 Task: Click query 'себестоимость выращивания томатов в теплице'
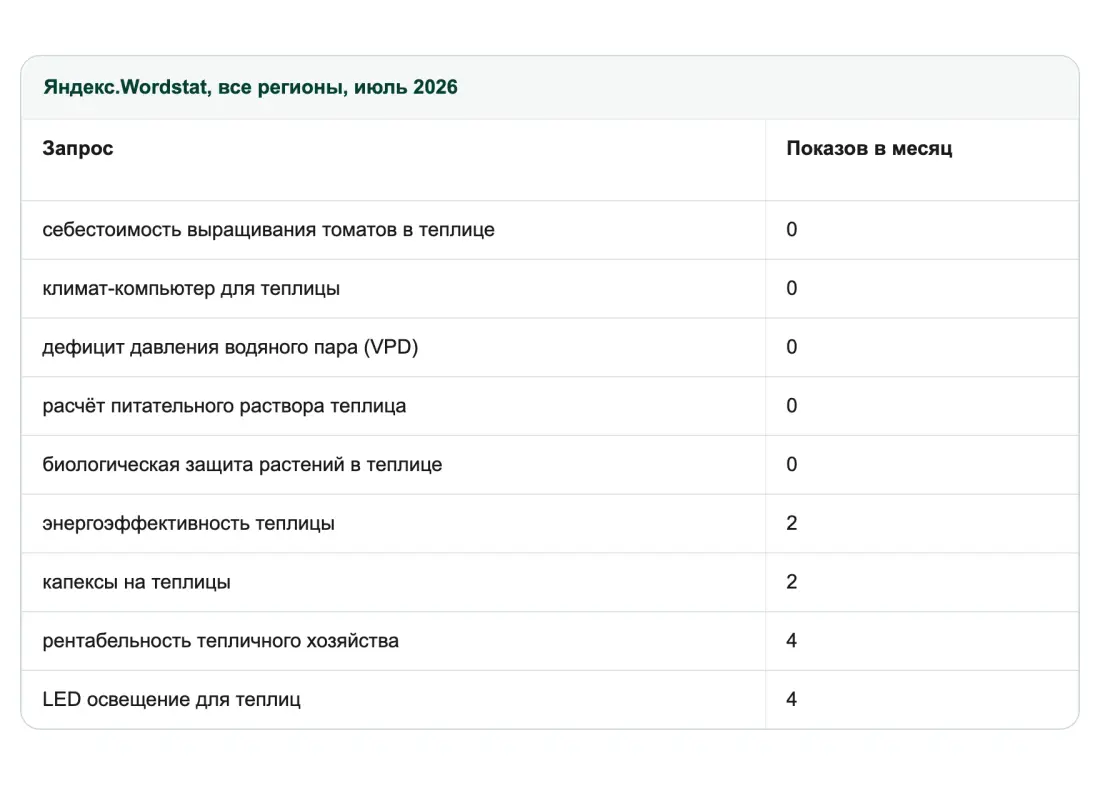click(269, 229)
